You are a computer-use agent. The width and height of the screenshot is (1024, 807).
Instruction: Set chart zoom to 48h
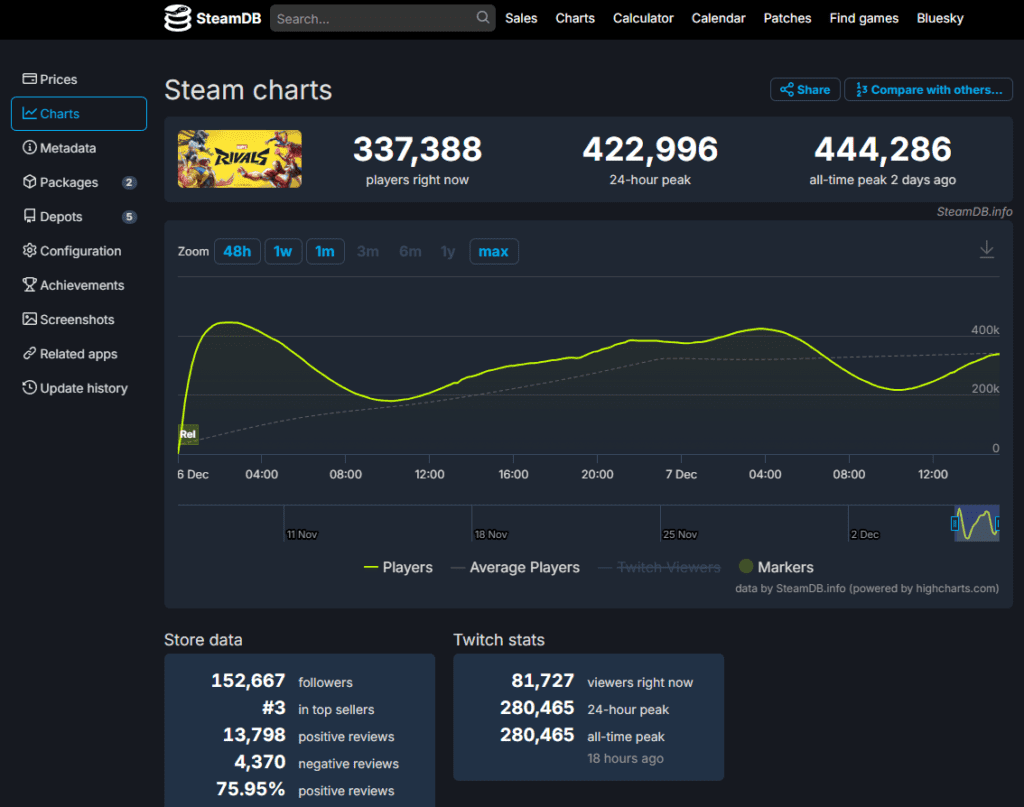click(237, 251)
